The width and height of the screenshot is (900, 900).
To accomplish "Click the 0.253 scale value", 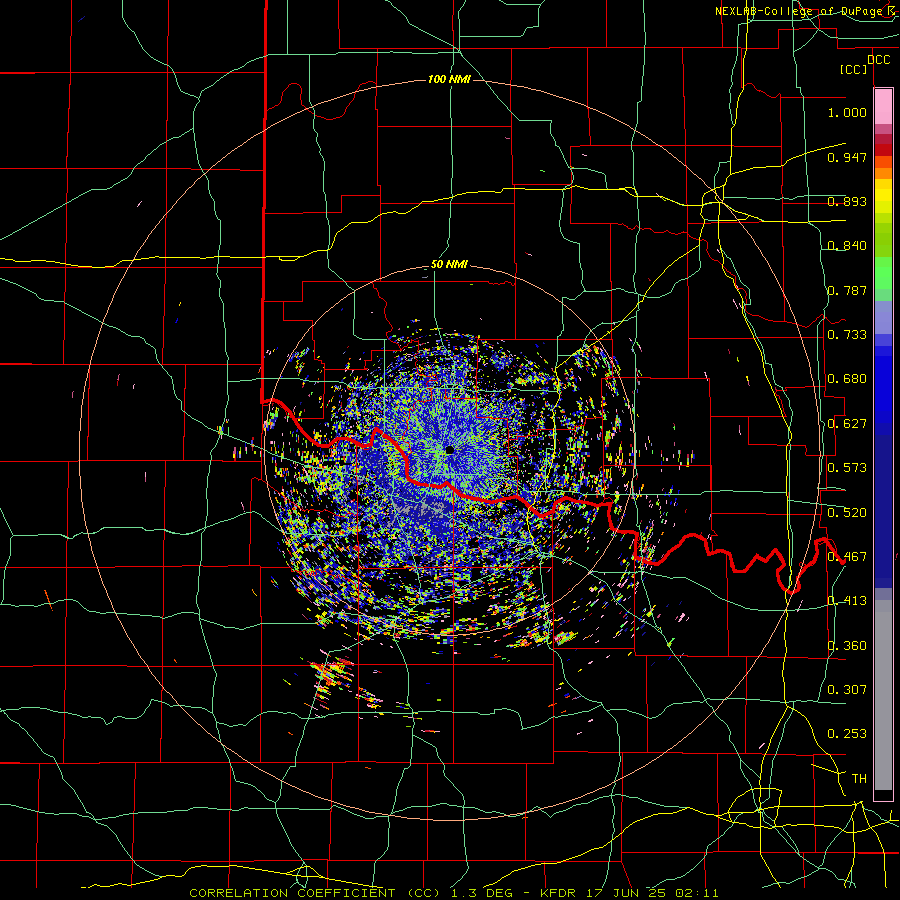I will 847,734.
